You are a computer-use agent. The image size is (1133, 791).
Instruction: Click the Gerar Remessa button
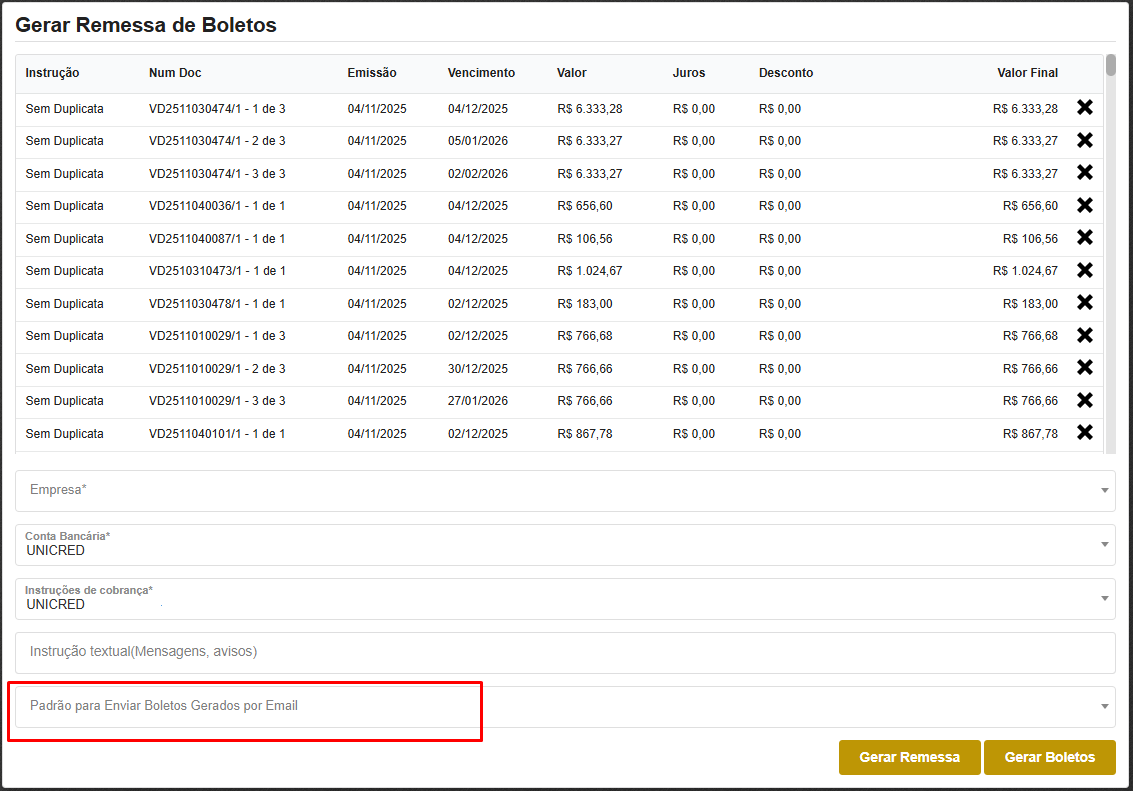[909, 757]
